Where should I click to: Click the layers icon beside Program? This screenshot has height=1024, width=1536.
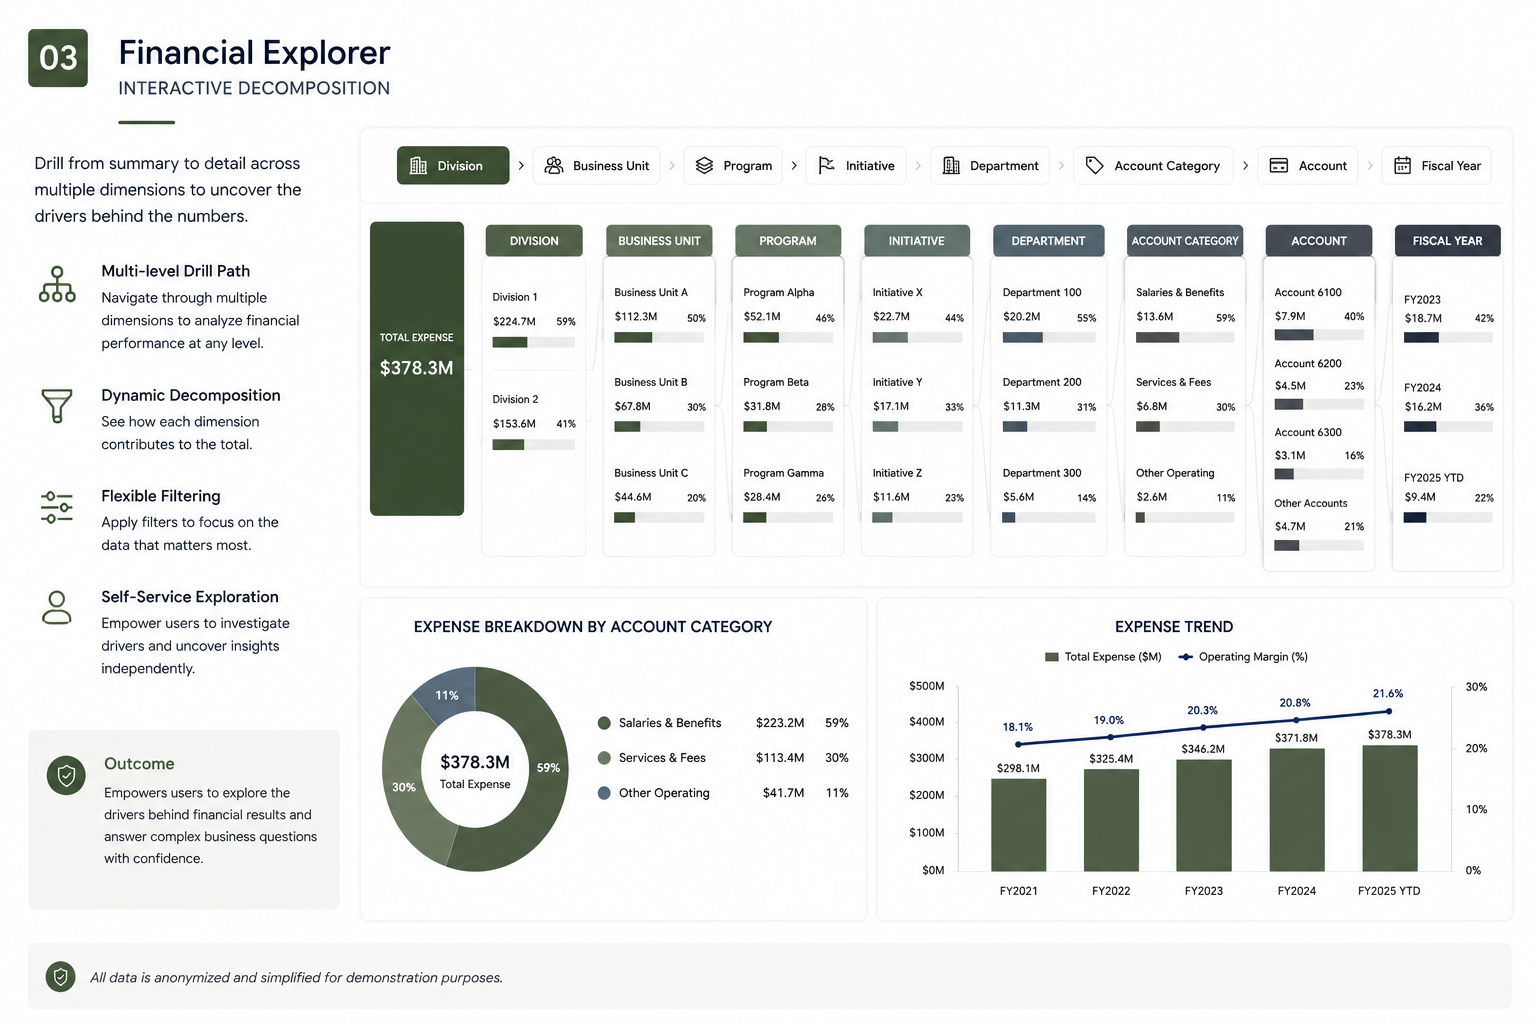pyautogui.click(x=704, y=166)
